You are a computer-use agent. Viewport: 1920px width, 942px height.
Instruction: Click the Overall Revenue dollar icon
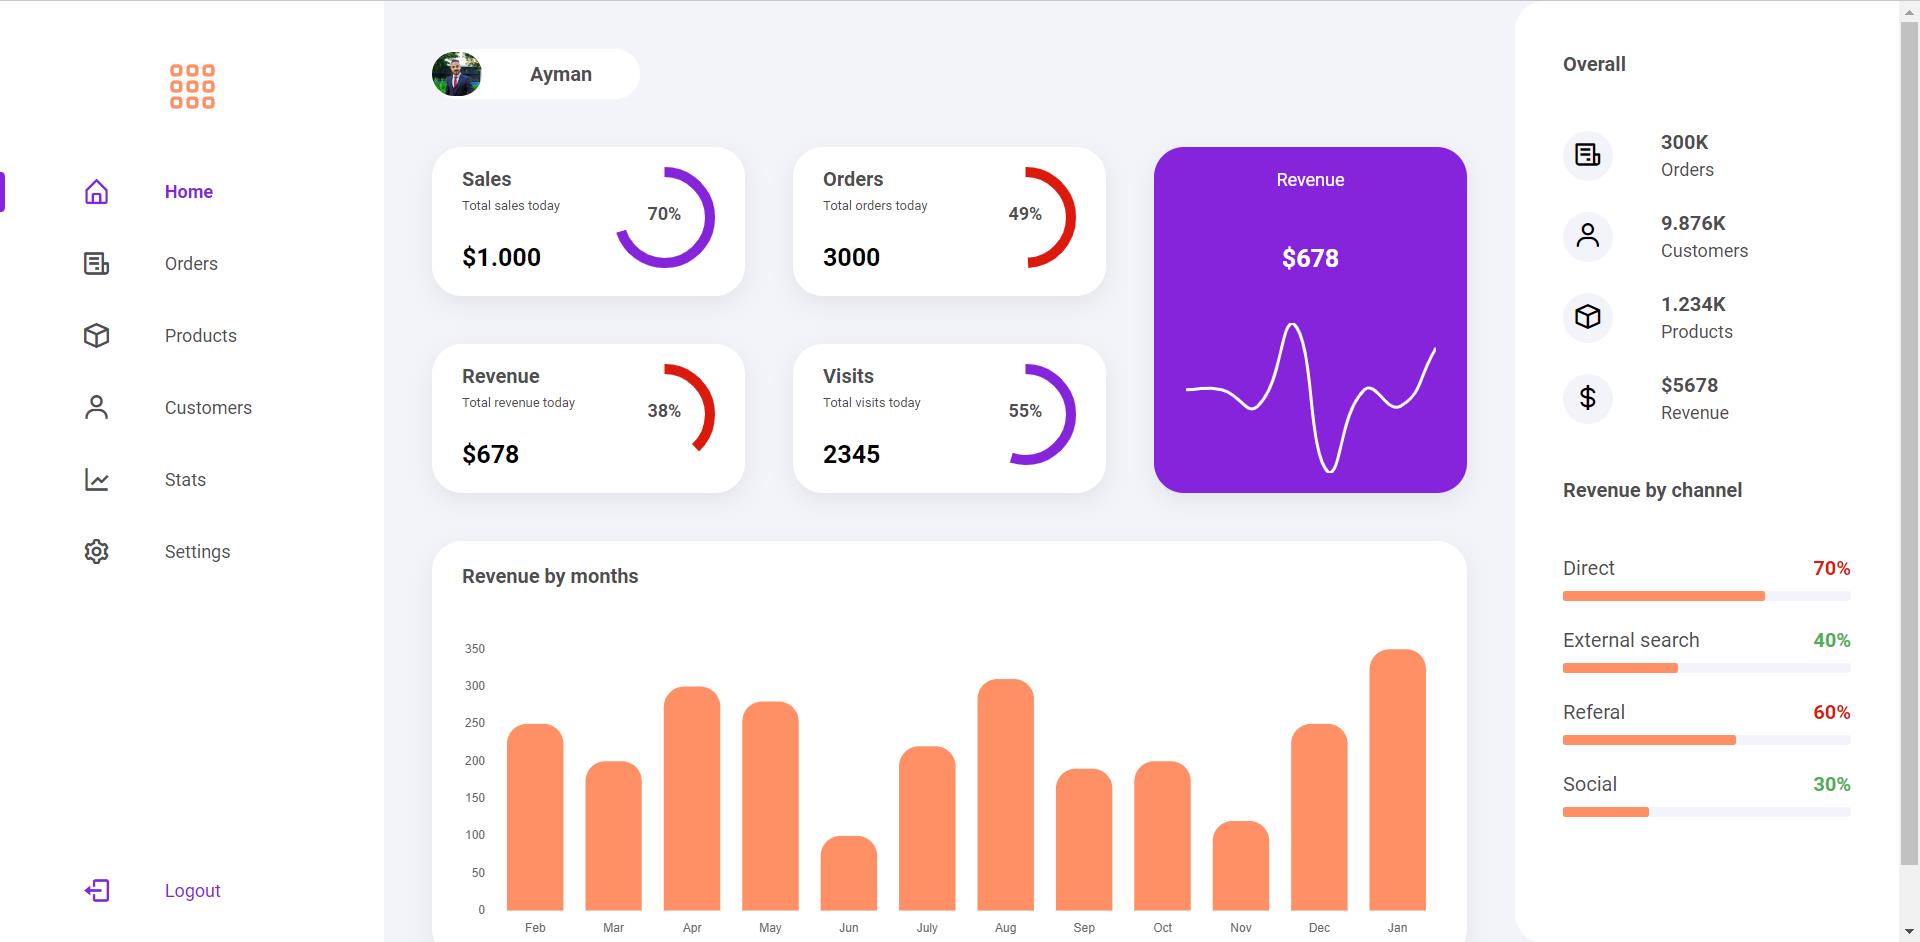(1588, 399)
